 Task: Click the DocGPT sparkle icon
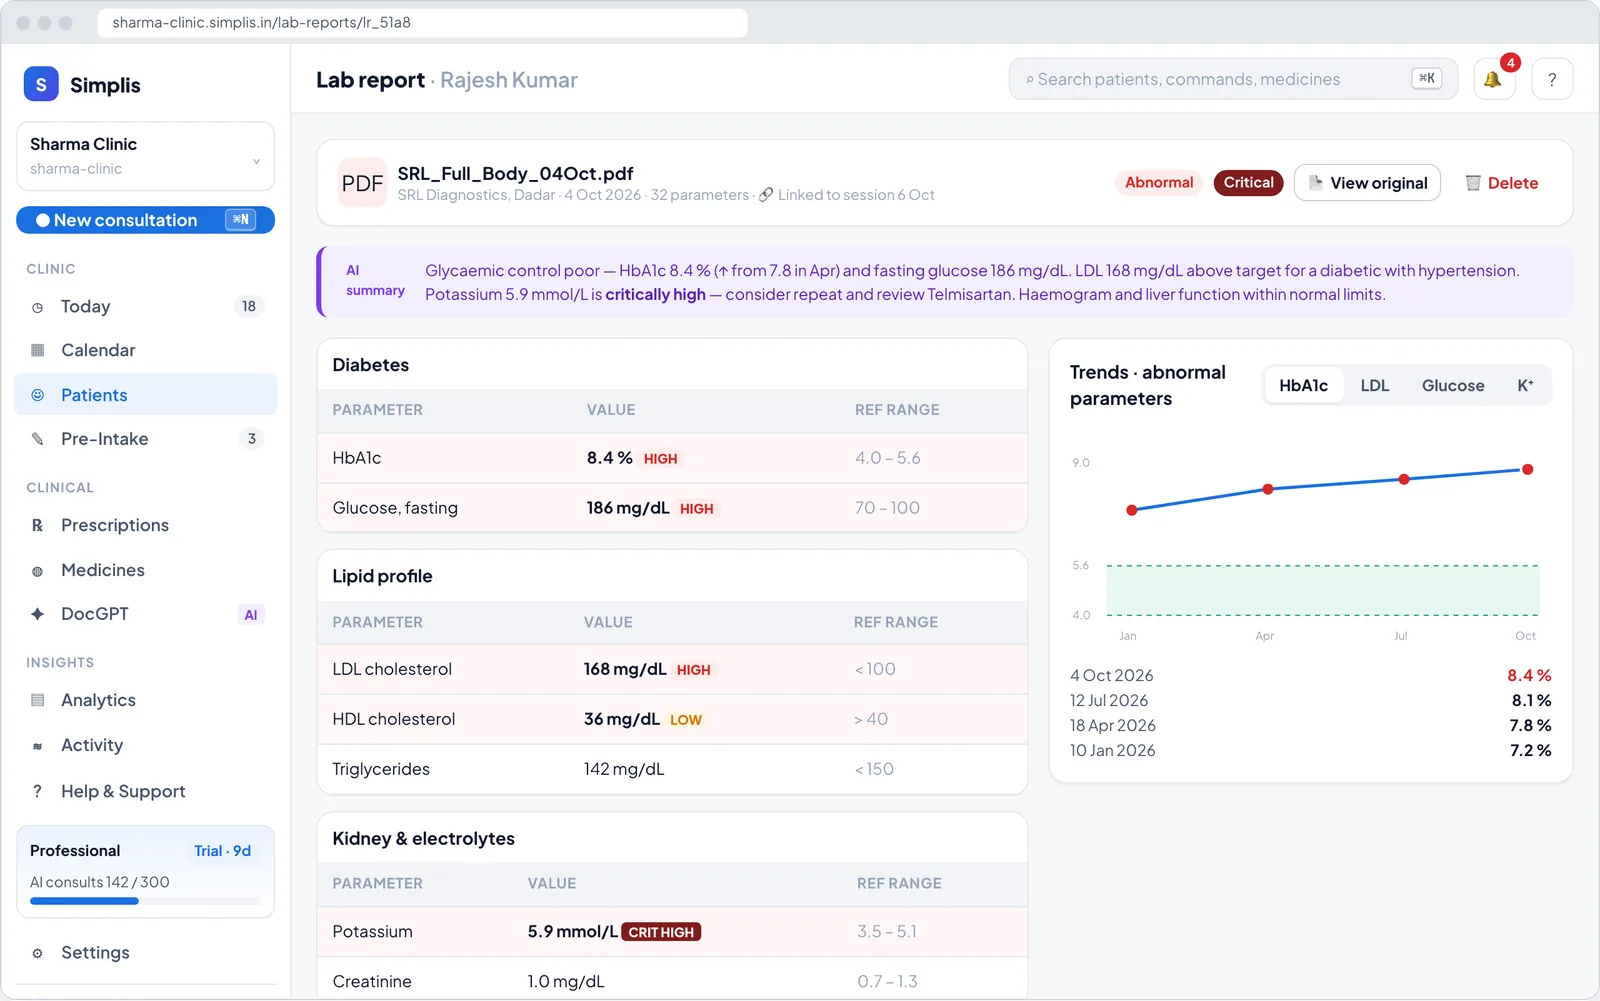tap(37, 614)
